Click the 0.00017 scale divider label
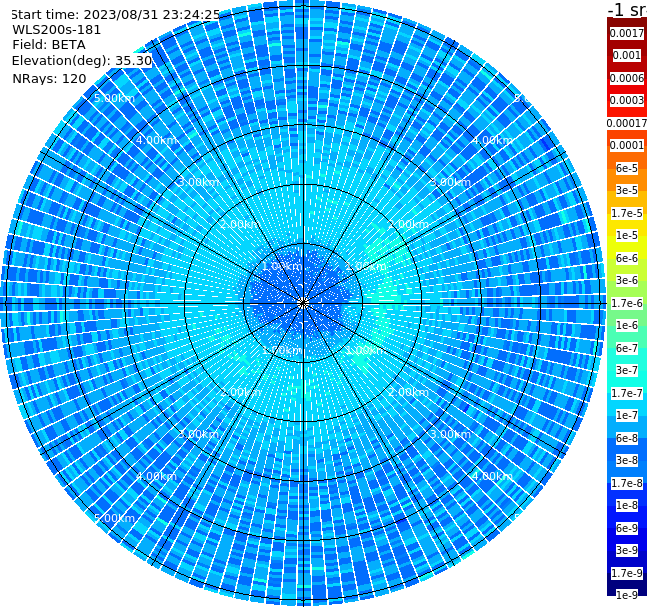647x607 pixels. (627, 123)
